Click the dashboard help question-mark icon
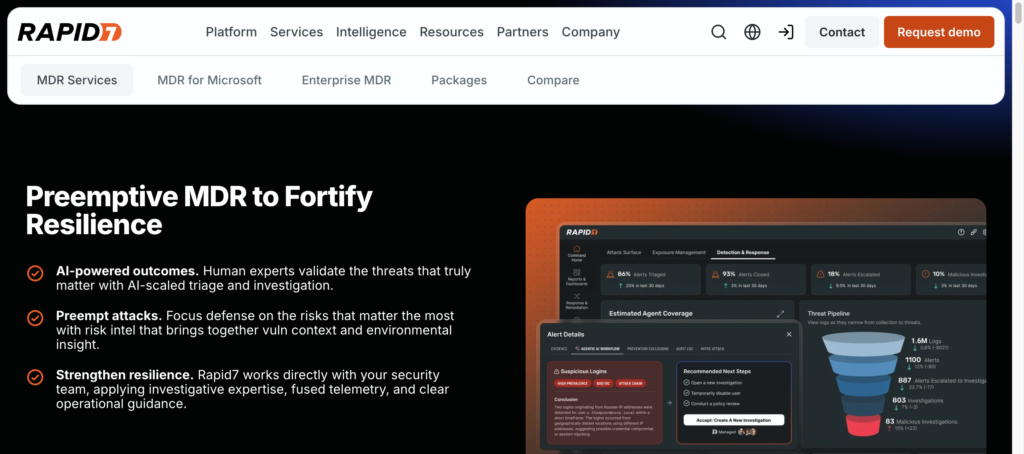The height and width of the screenshot is (454, 1024). coord(961,232)
